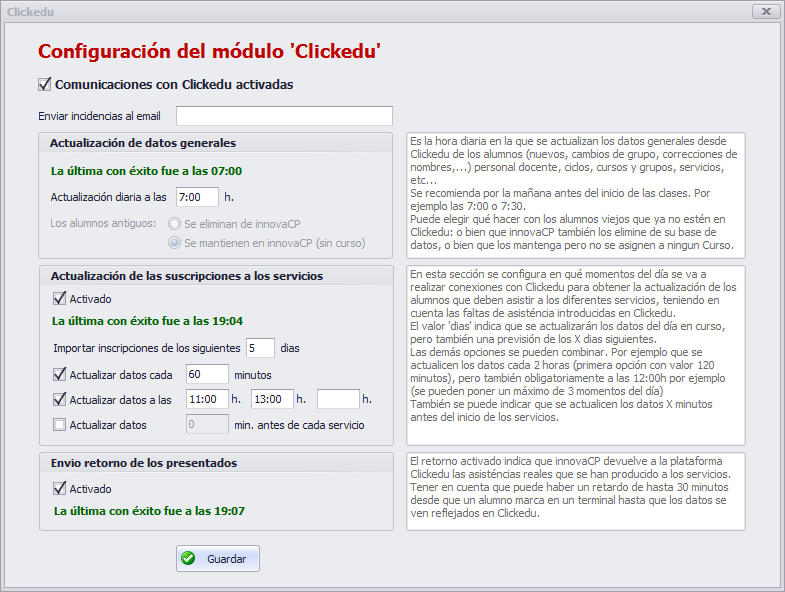Click the empty third hour field
Image resolution: width=785 pixels, height=592 pixels.
[338, 399]
